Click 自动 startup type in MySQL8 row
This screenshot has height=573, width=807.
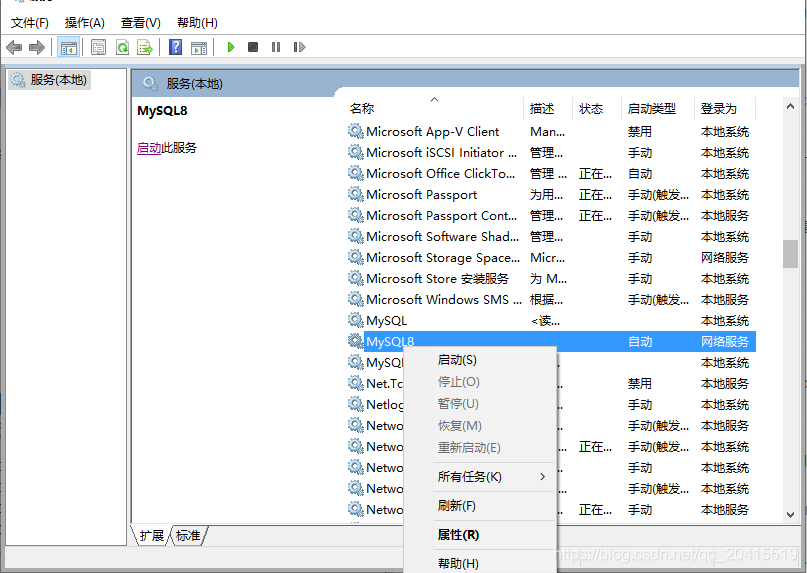point(640,341)
